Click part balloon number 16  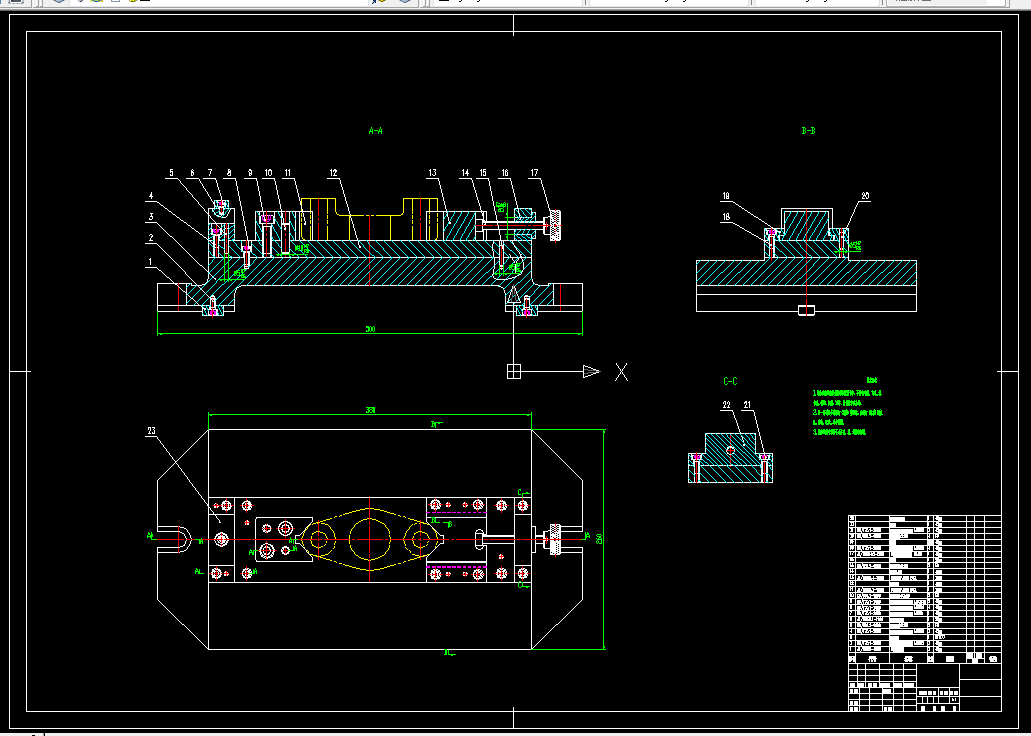coord(505,174)
